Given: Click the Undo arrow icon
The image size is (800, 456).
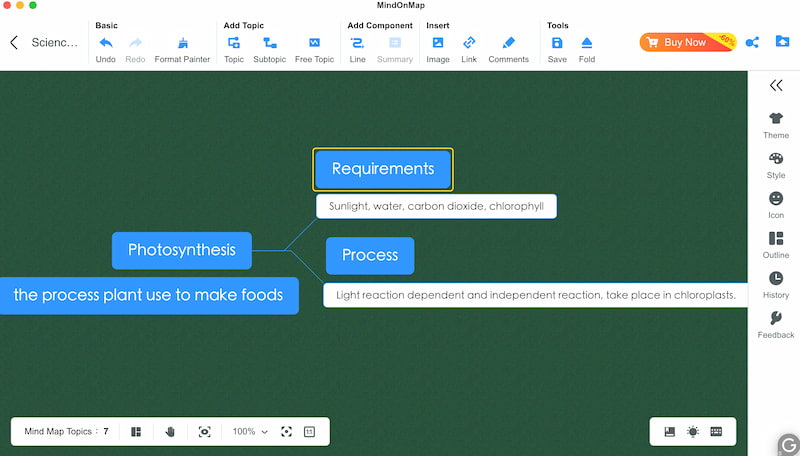Looking at the screenshot, I should coord(106,43).
